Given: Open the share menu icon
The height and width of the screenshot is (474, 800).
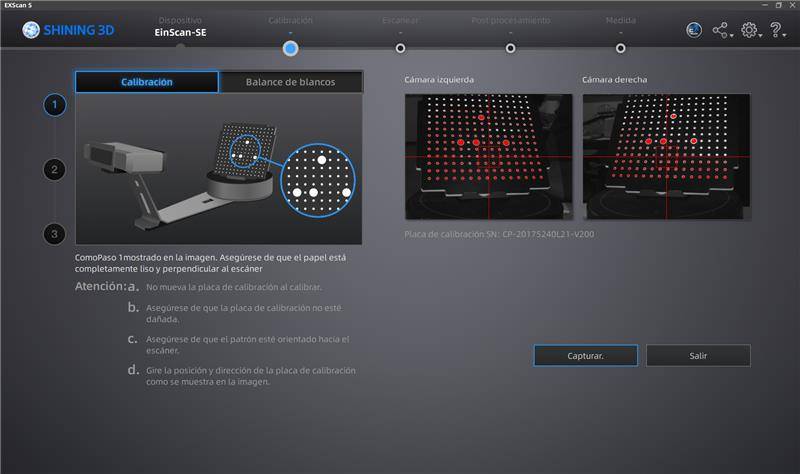Looking at the screenshot, I should coord(719,30).
